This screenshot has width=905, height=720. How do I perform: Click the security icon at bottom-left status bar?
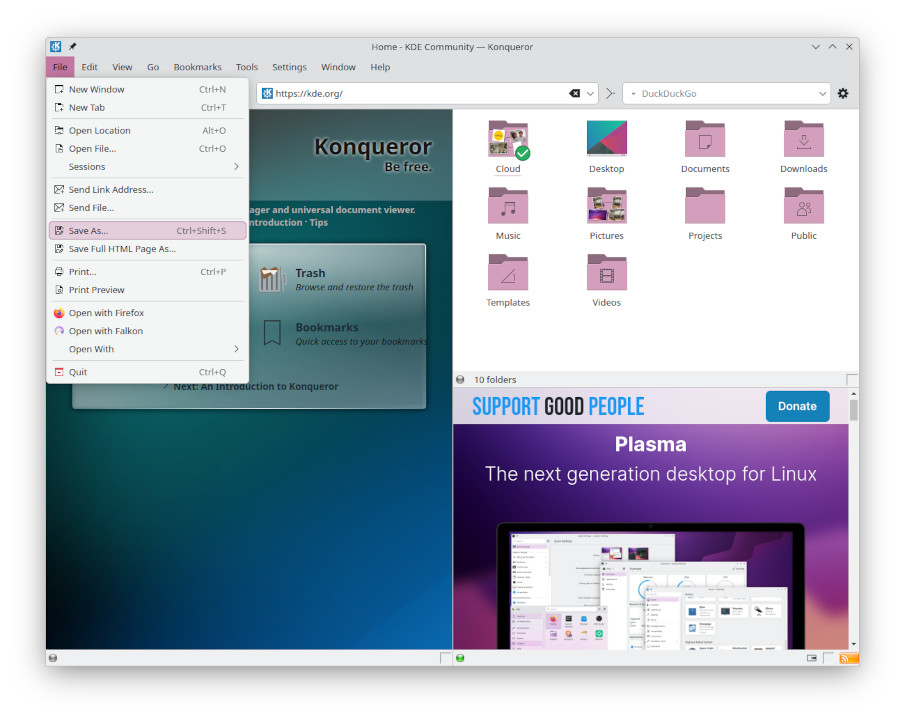coord(52,658)
